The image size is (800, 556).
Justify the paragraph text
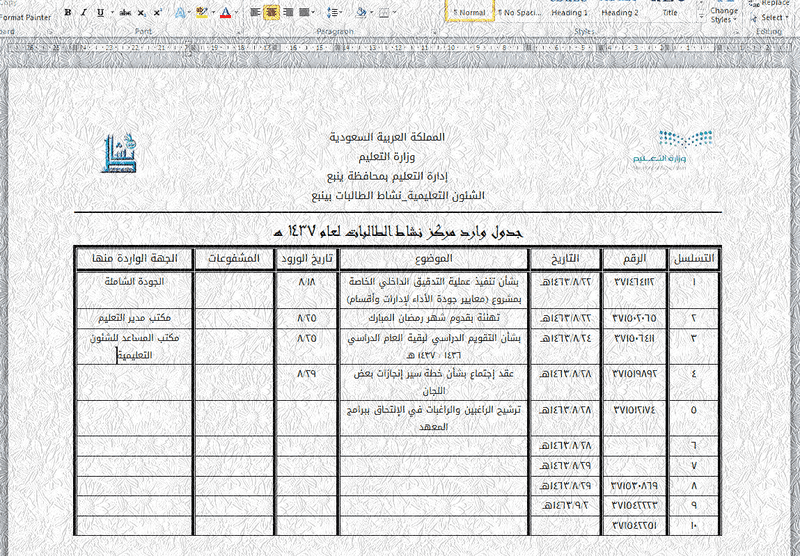point(304,12)
